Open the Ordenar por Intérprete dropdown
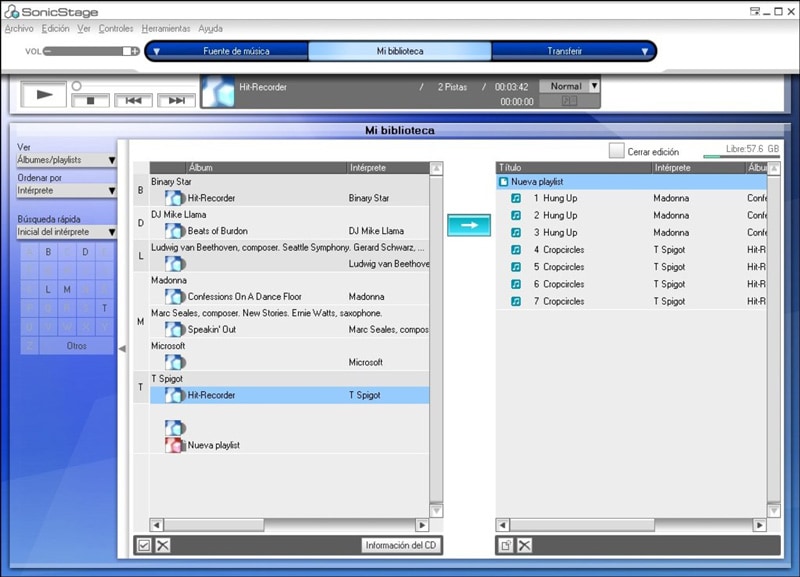Viewport: 800px width, 577px height. click(x=66, y=191)
